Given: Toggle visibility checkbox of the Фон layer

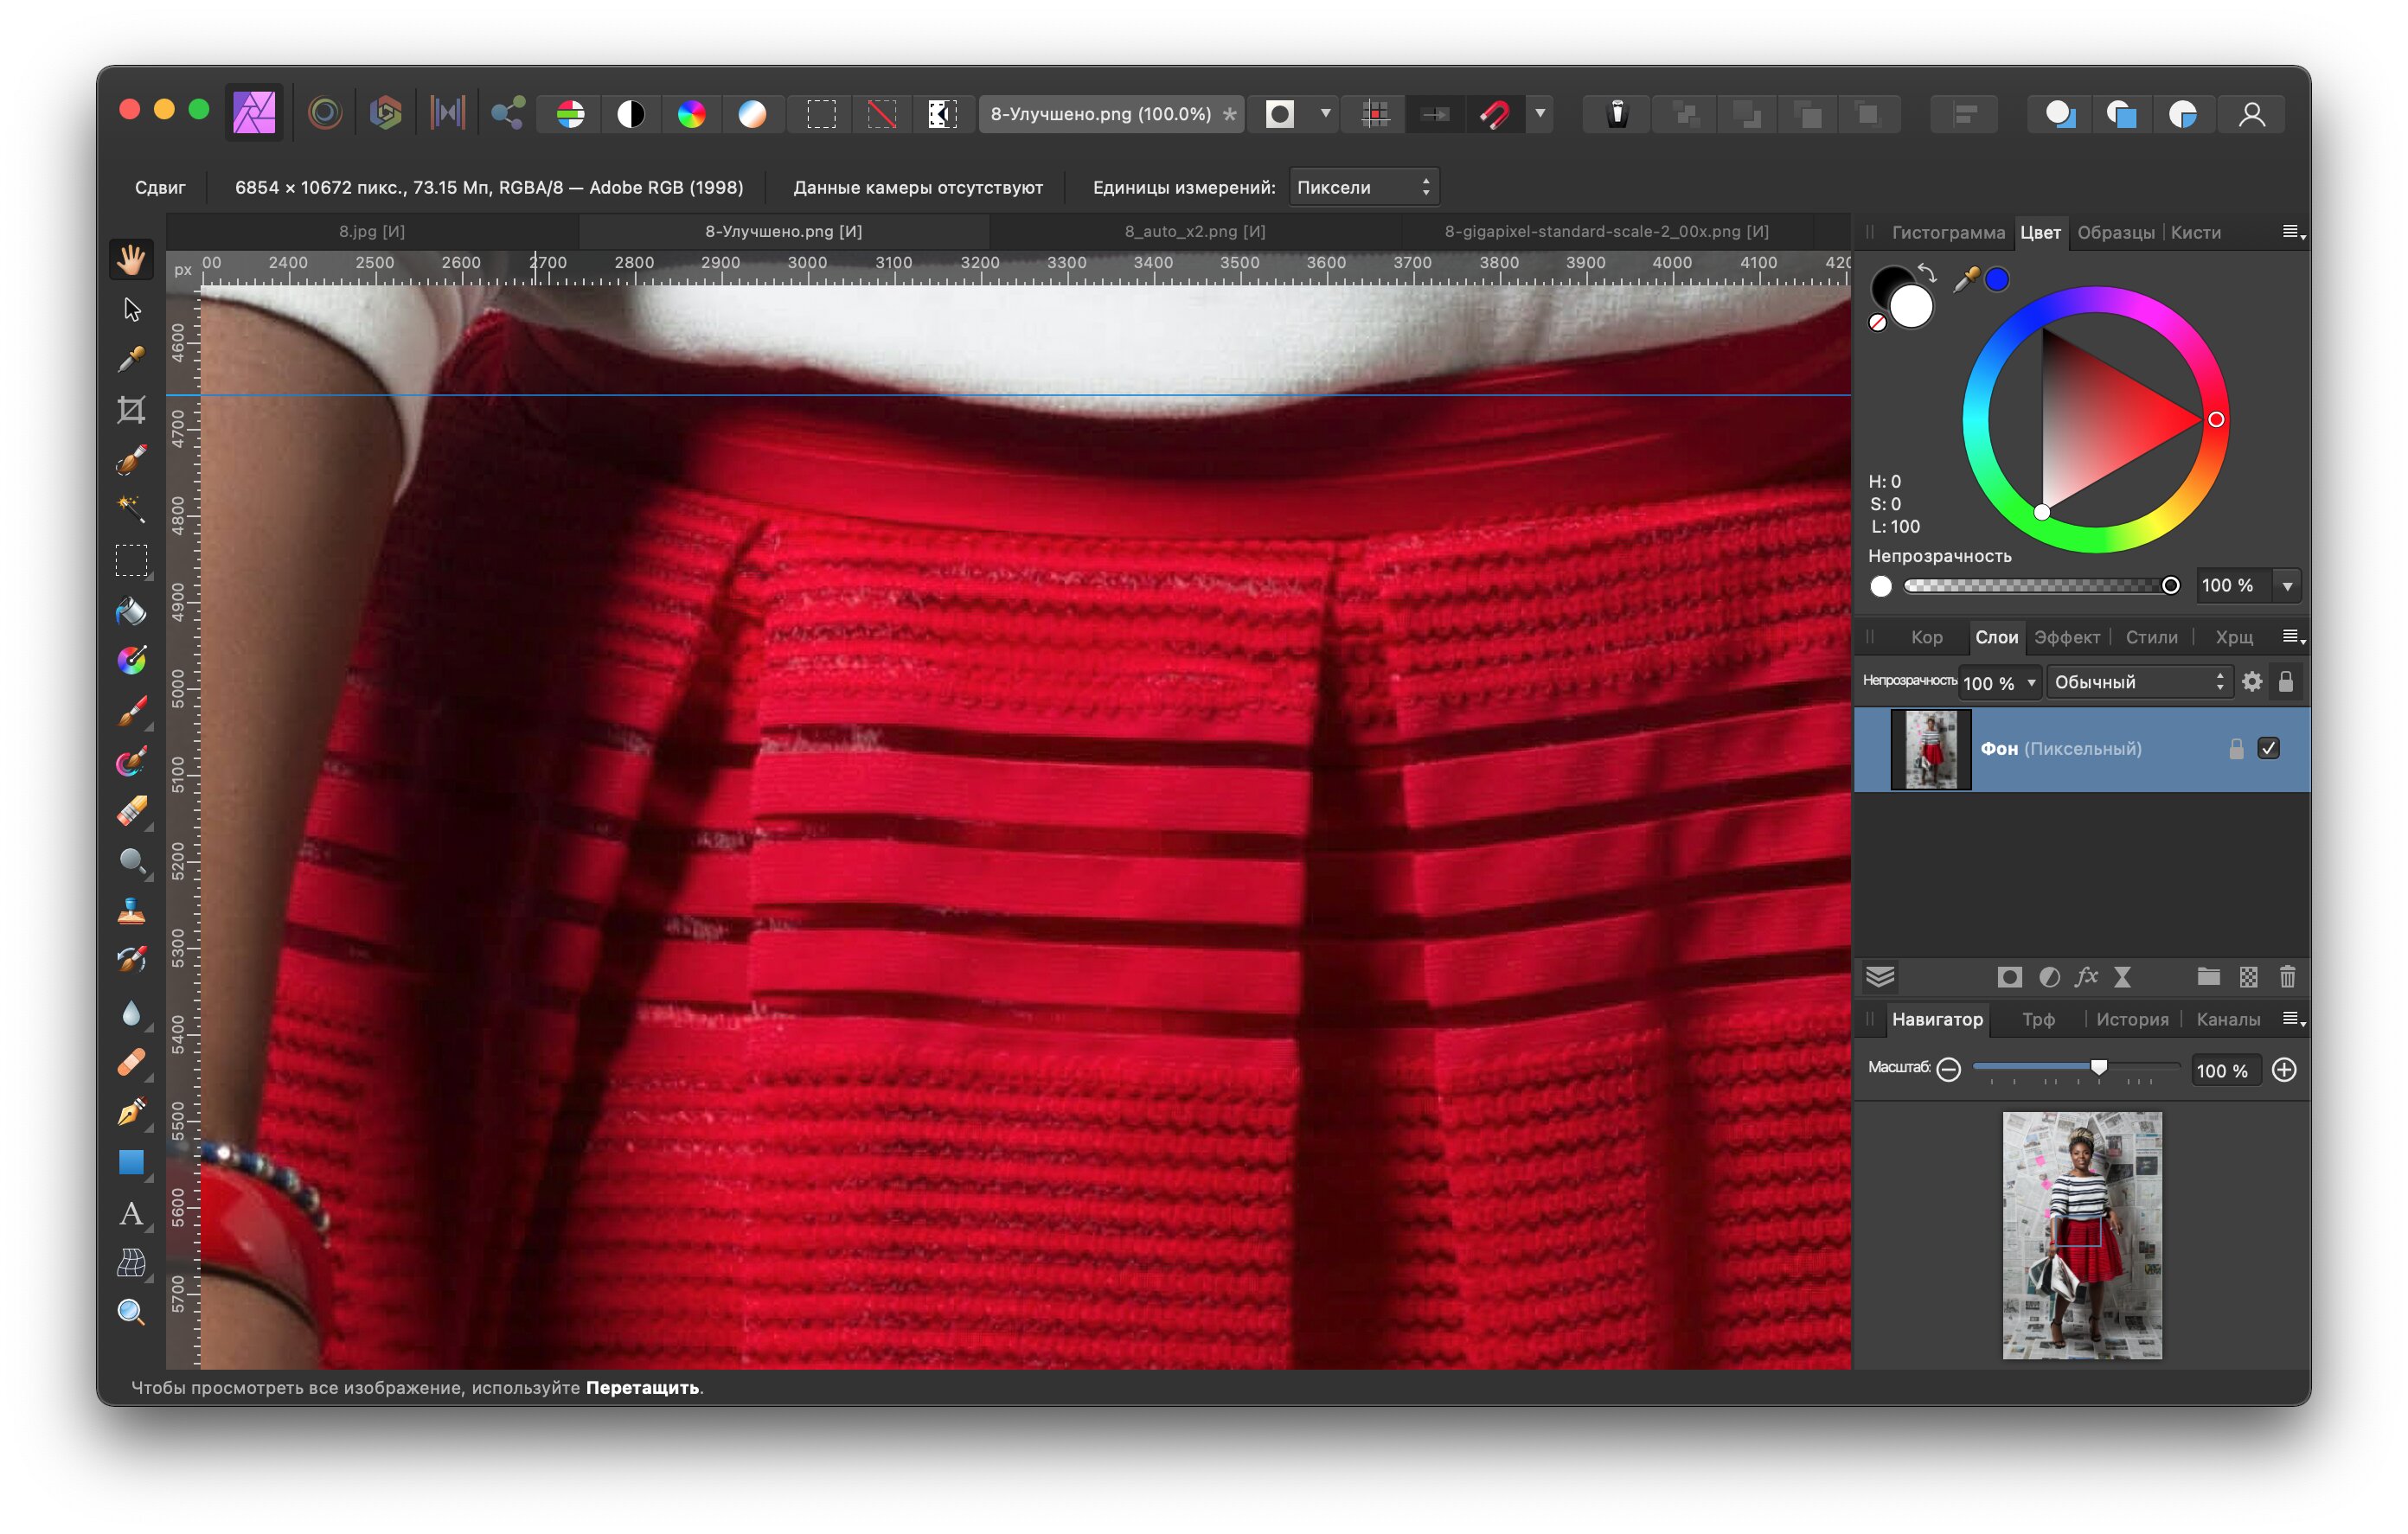Looking at the screenshot, I should (x=2269, y=748).
